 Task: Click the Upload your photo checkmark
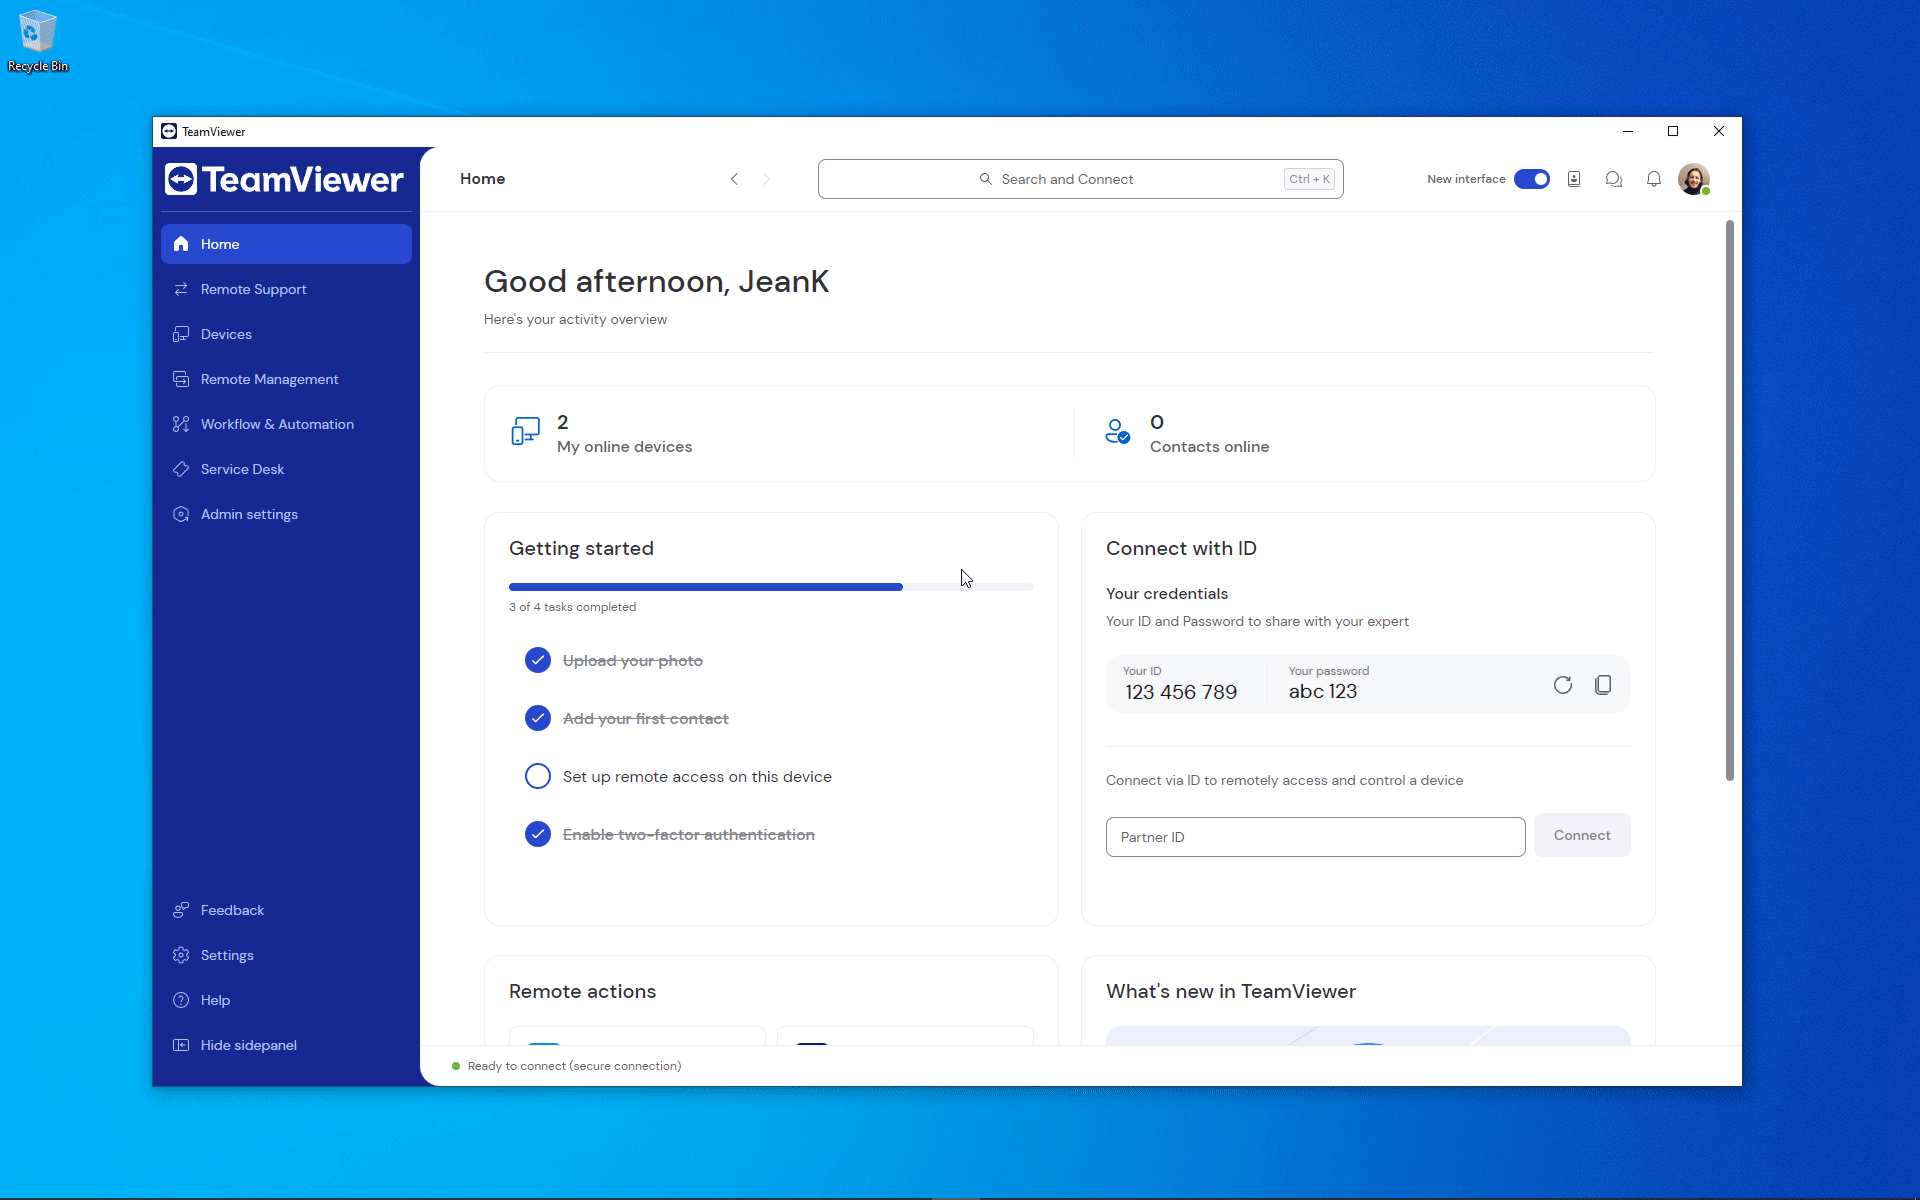point(538,660)
